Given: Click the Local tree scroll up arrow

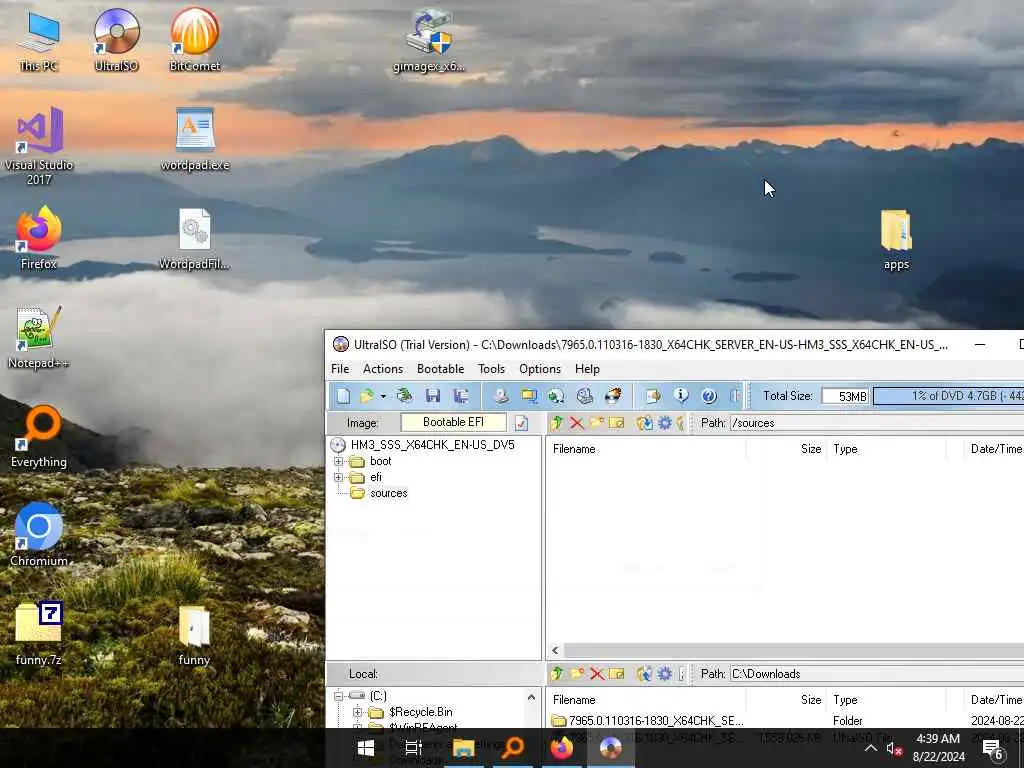Looking at the screenshot, I should tap(532, 697).
